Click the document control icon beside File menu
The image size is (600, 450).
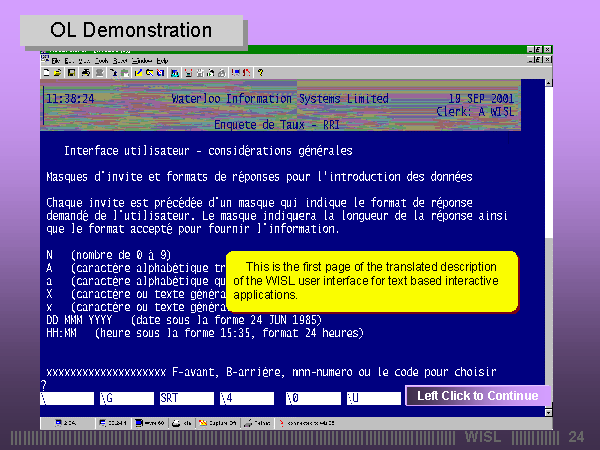(x=45, y=61)
